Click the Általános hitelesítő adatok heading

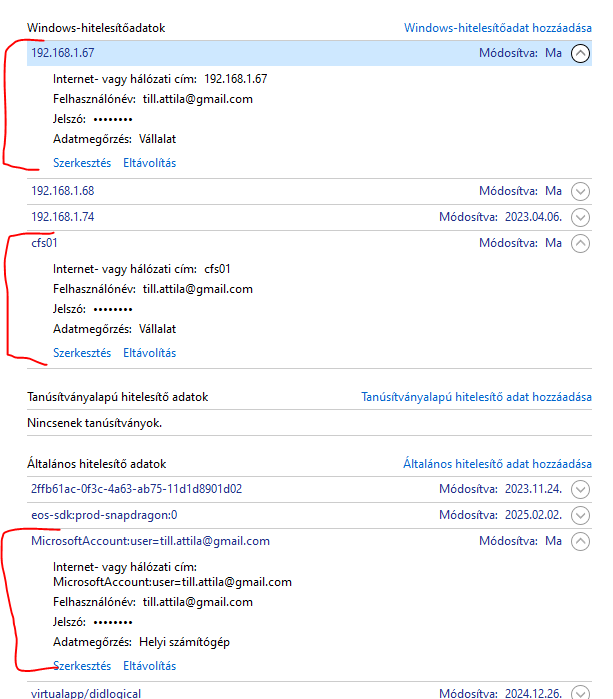[x=96, y=464]
